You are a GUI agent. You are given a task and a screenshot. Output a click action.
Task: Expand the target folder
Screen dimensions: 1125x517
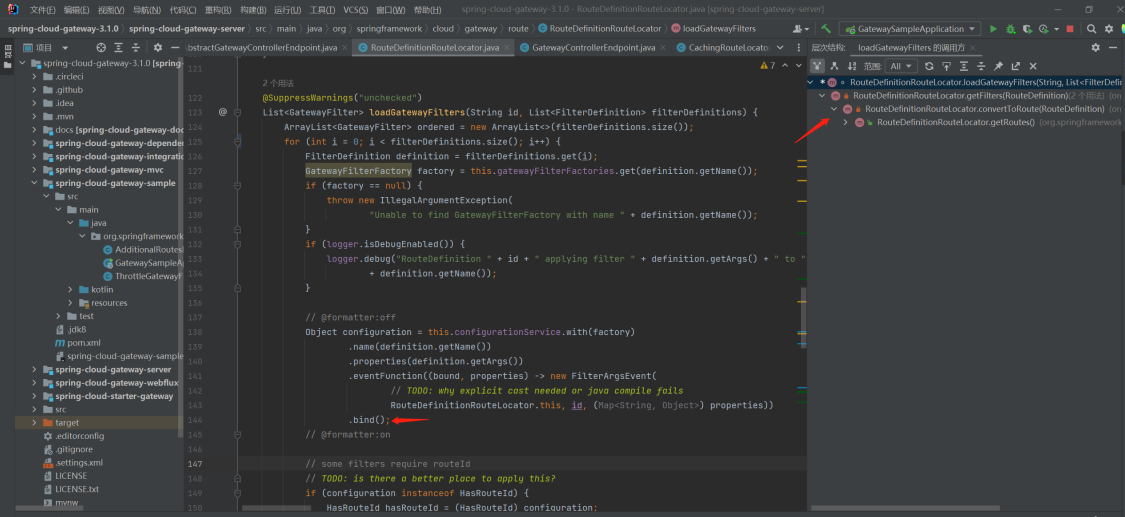(x=34, y=422)
